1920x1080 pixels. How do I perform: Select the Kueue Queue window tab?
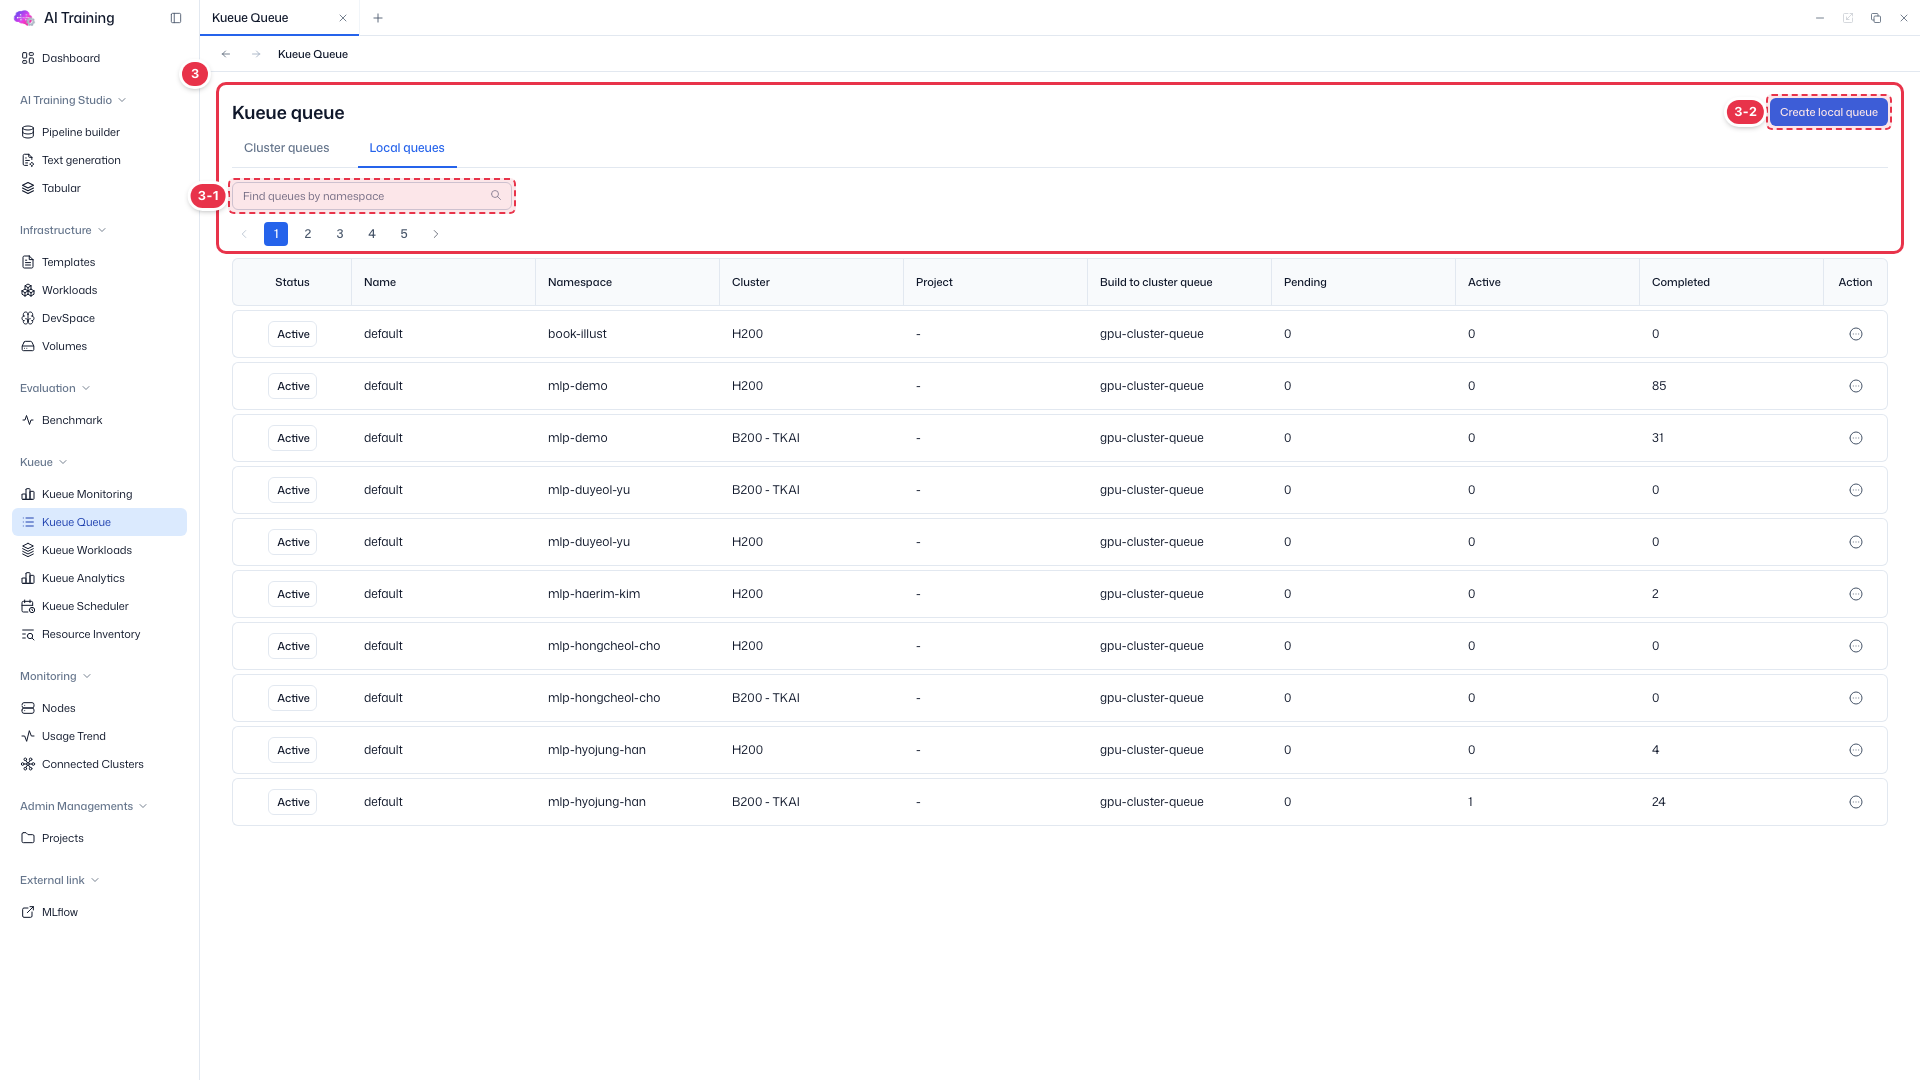tap(279, 18)
